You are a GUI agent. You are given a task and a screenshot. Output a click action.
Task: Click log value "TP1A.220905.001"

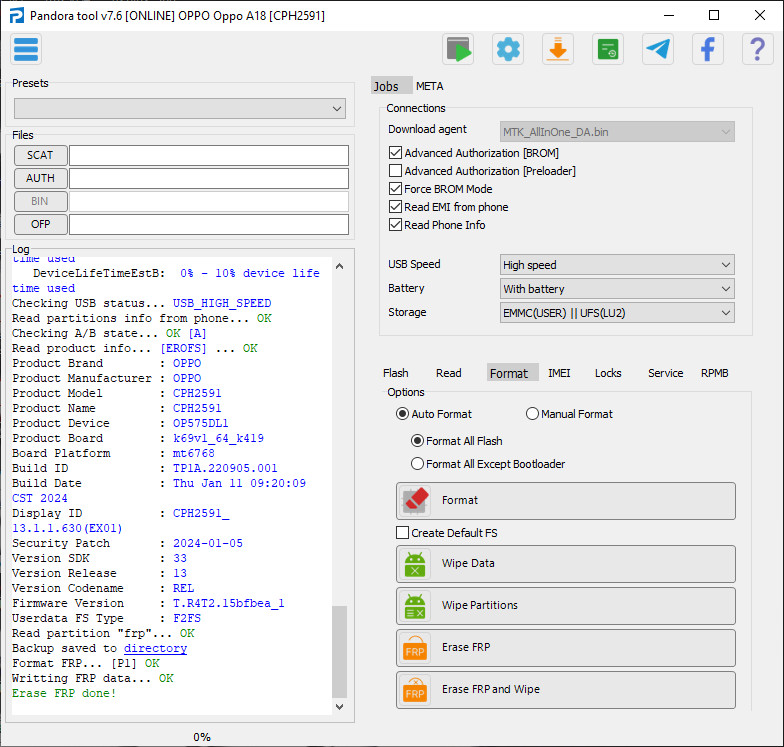225,468
